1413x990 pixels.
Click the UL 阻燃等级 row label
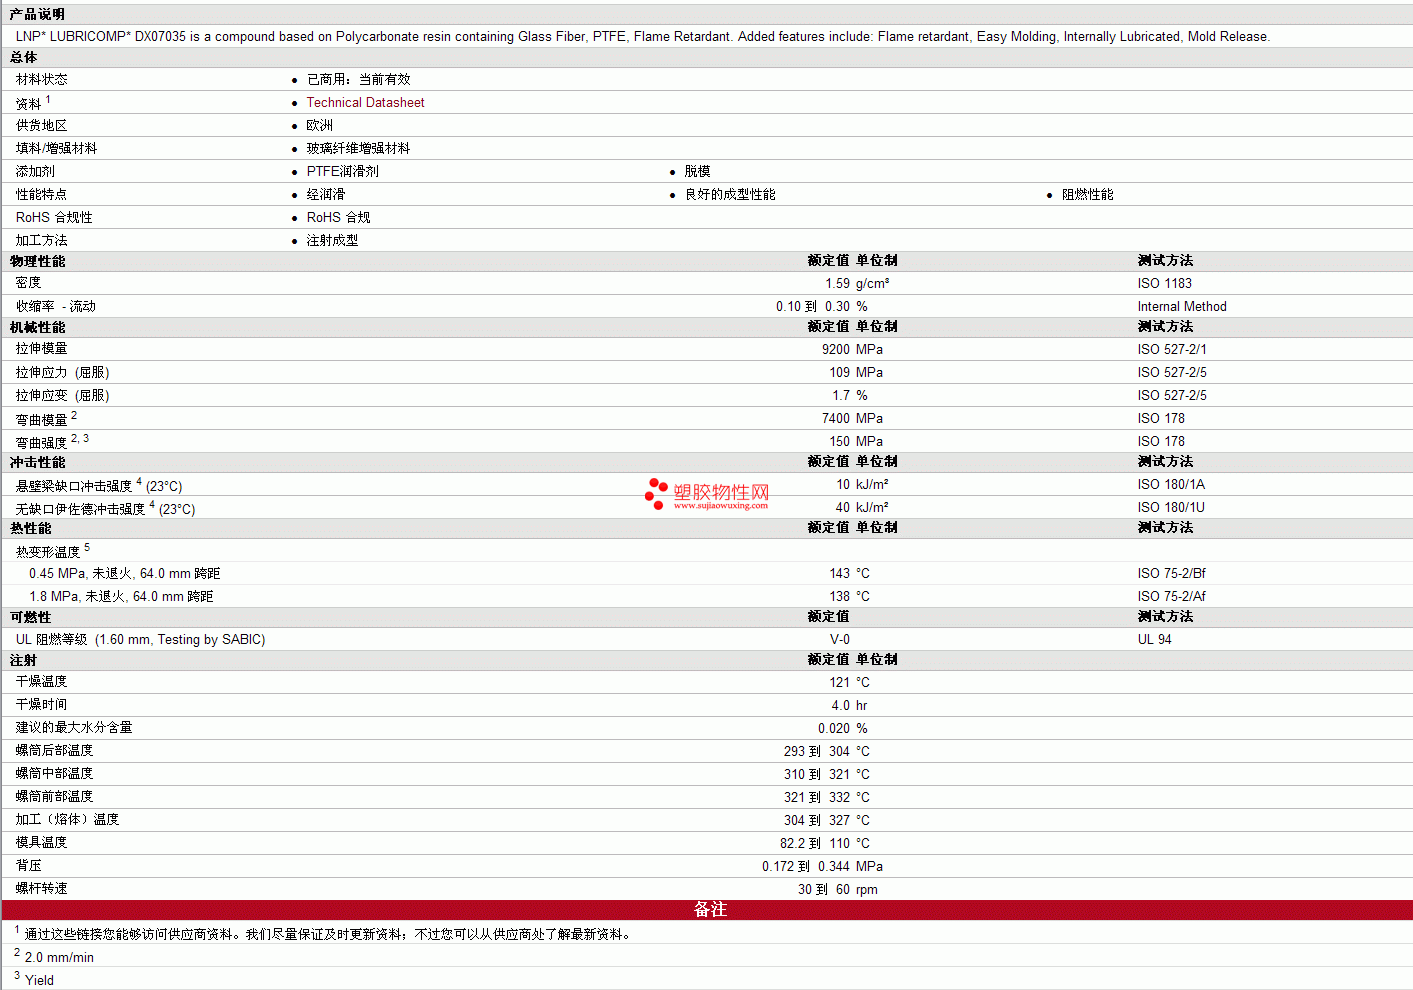coord(140,639)
